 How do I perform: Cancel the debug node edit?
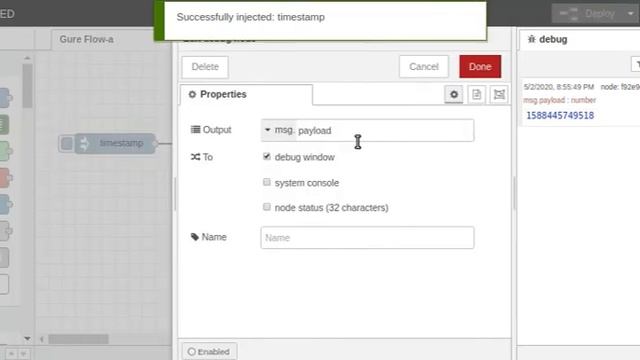pyautogui.click(x=424, y=67)
